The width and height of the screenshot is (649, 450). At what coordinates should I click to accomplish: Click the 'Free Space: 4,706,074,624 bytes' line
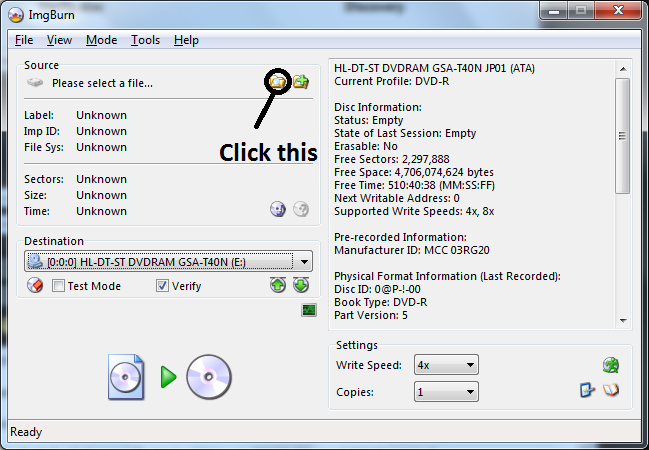(414, 172)
